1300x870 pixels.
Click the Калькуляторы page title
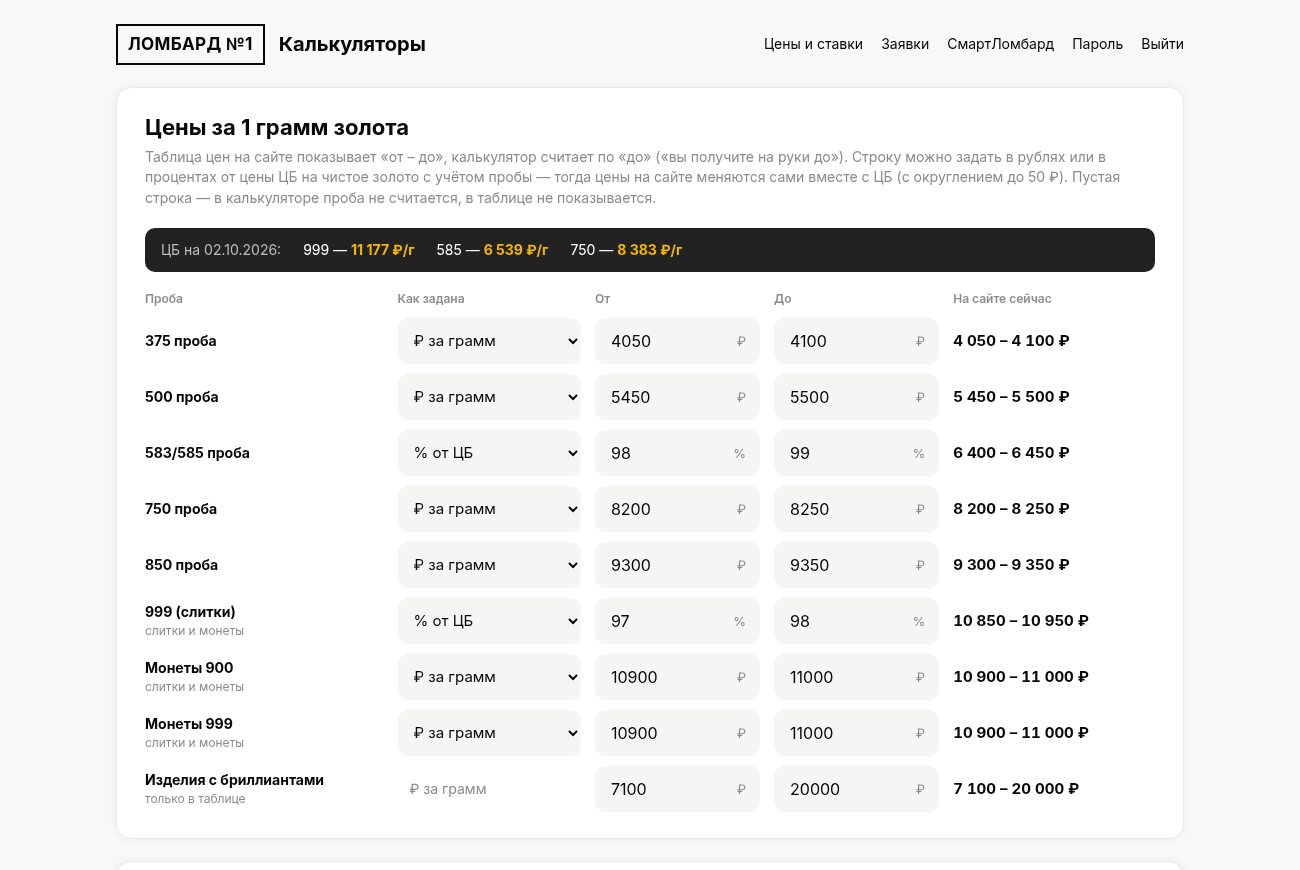(352, 44)
